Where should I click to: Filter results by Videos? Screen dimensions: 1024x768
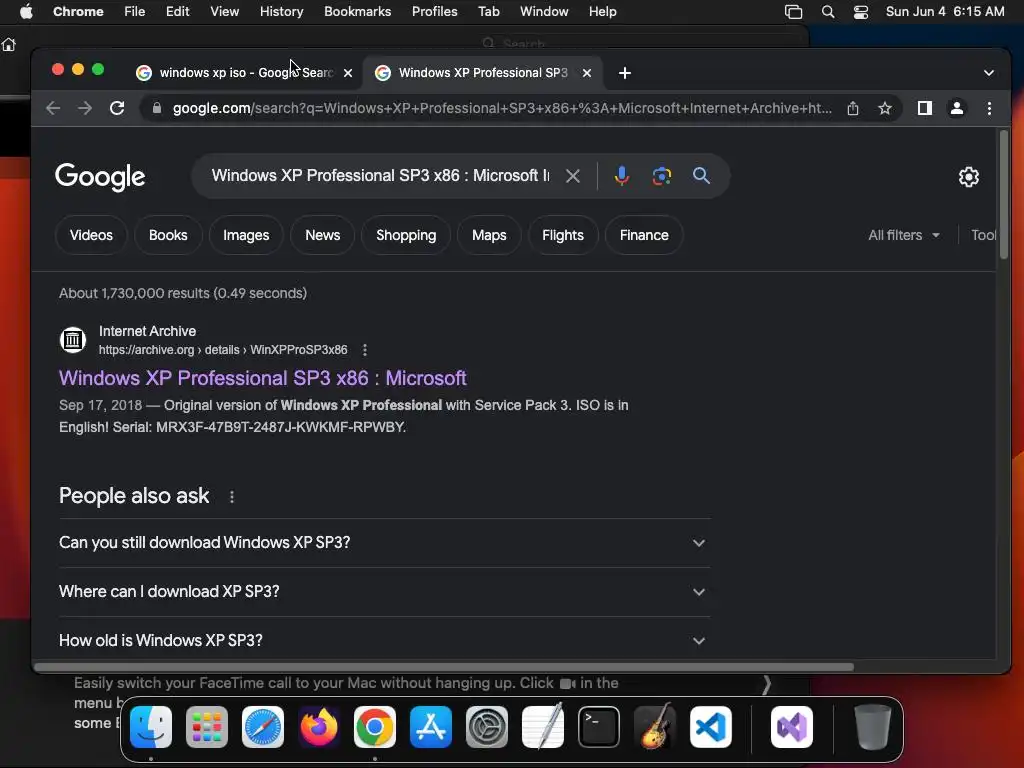91,235
